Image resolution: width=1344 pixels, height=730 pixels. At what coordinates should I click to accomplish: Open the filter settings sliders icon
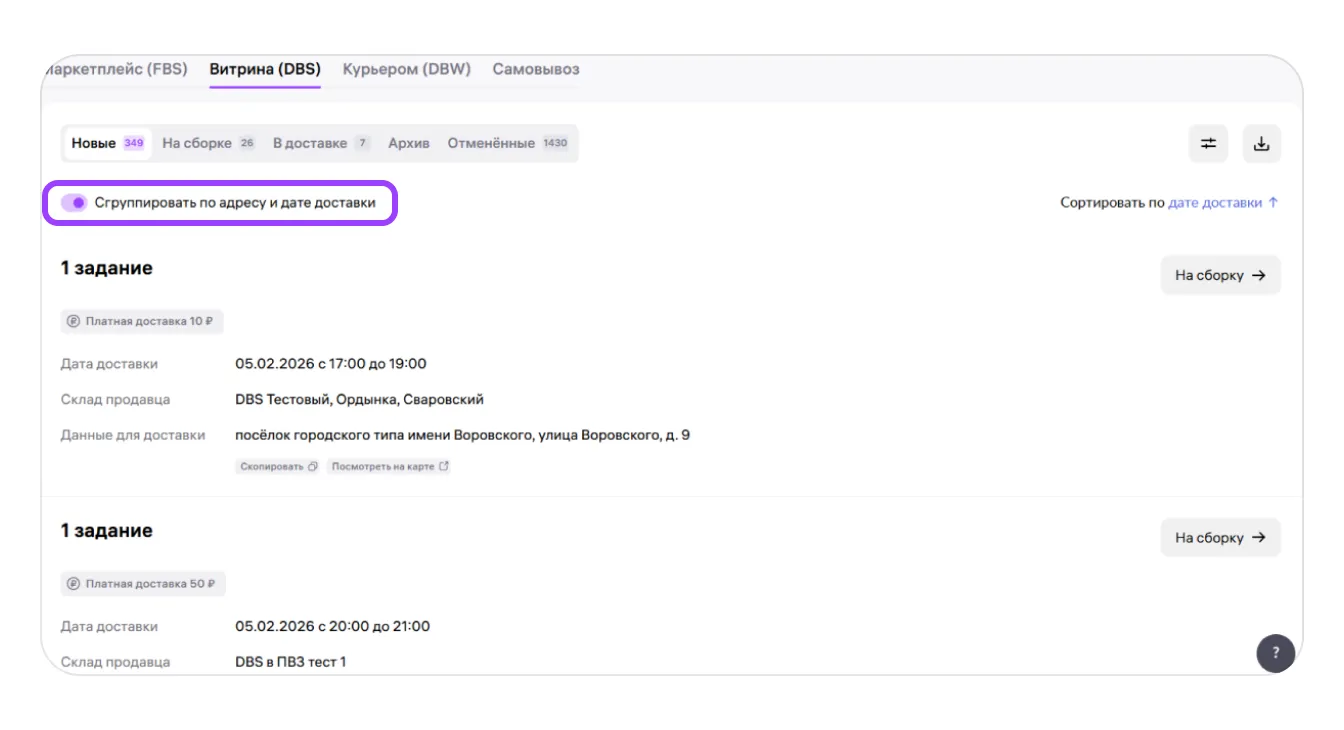(1208, 143)
